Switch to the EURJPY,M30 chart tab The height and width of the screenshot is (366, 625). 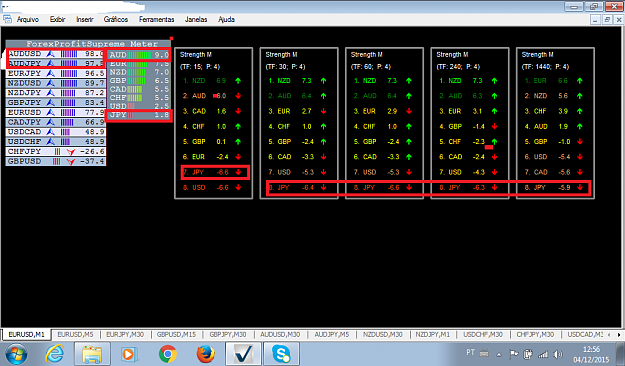[125, 335]
